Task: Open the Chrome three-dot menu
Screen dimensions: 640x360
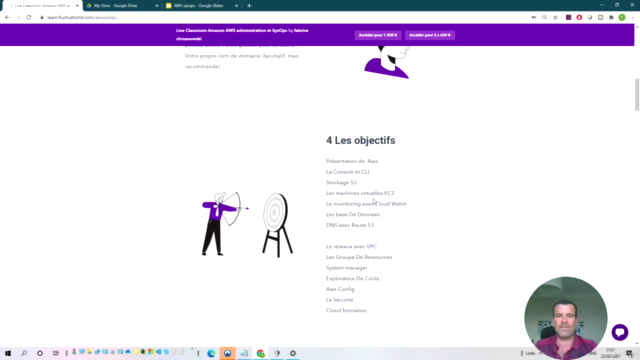Action: pyautogui.click(x=632, y=18)
